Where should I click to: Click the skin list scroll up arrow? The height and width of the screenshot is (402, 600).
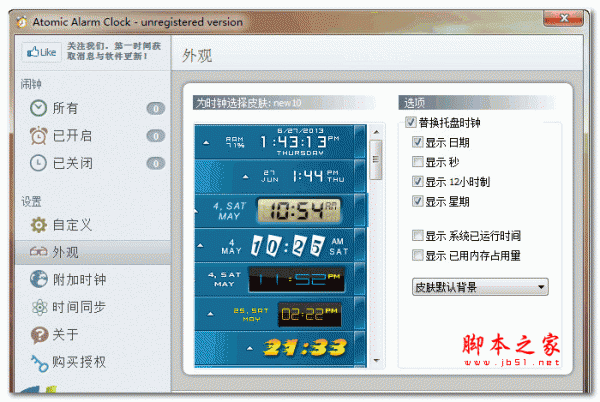[376, 132]
